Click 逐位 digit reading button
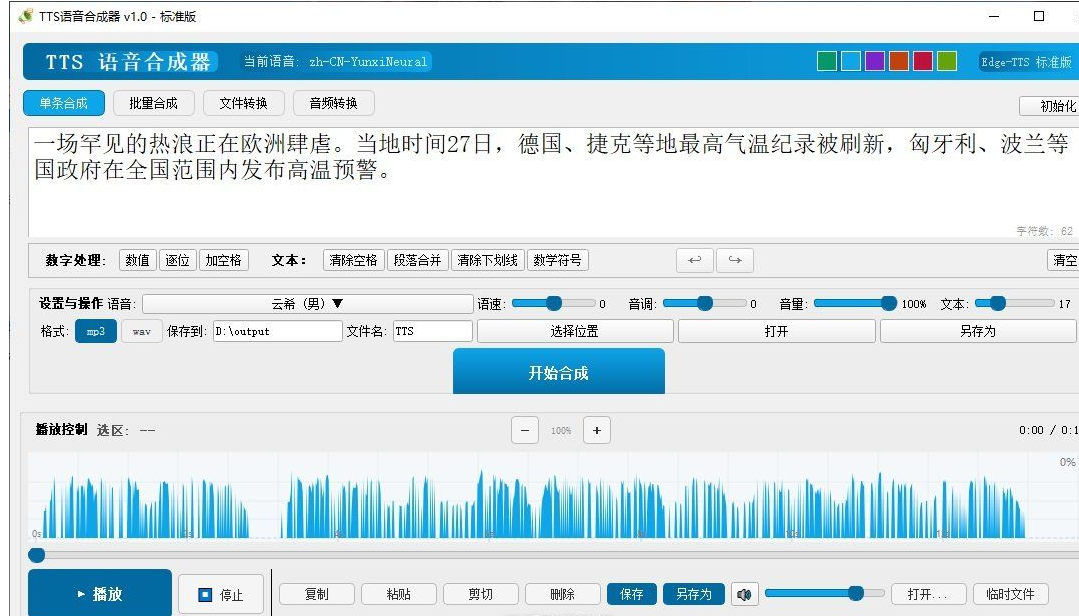The image size is (1079, 616). tap(178, 260)
